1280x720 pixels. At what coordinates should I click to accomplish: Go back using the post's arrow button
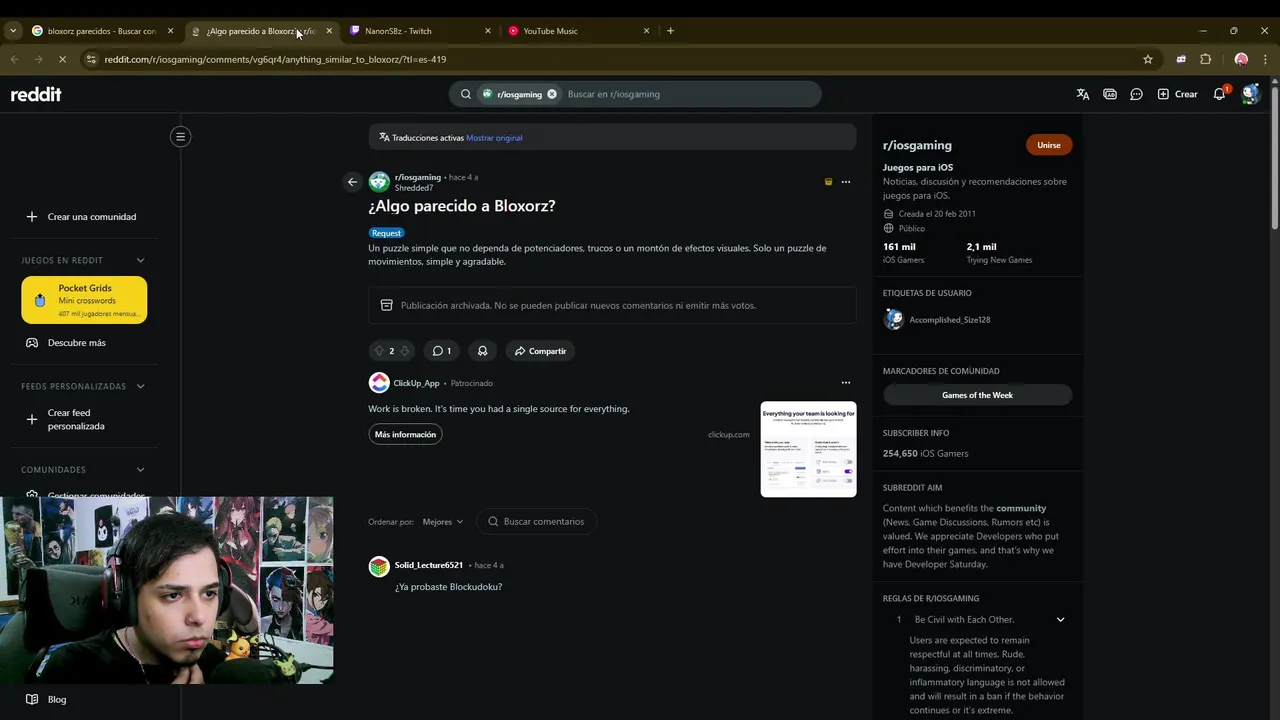[x=352, y=182]
